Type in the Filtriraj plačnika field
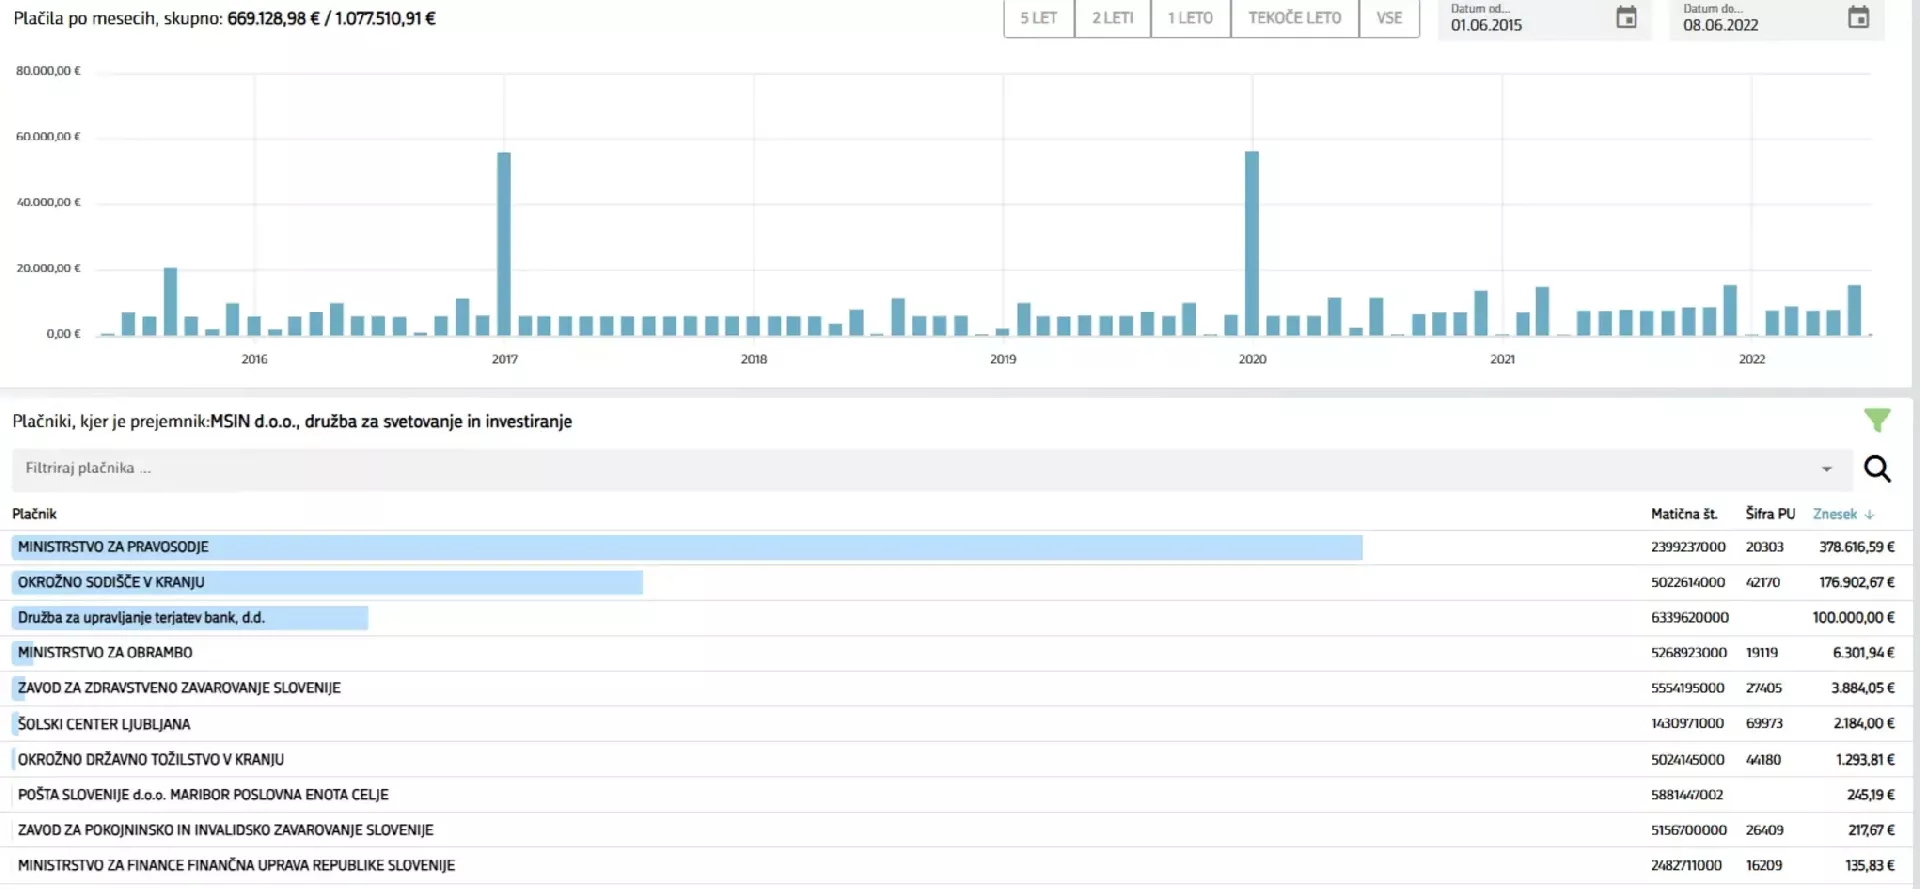The height and width of the screenshot is (892, 1920). point(900,468)
